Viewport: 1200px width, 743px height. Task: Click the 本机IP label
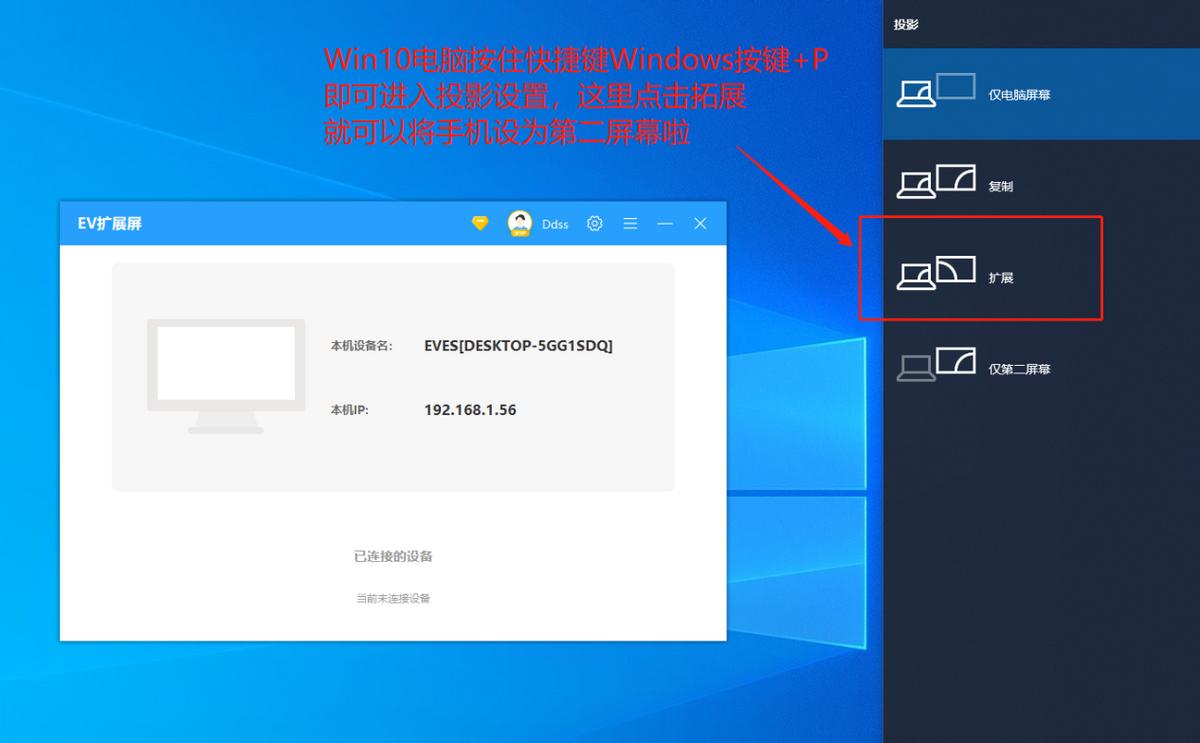pos(350,410)
